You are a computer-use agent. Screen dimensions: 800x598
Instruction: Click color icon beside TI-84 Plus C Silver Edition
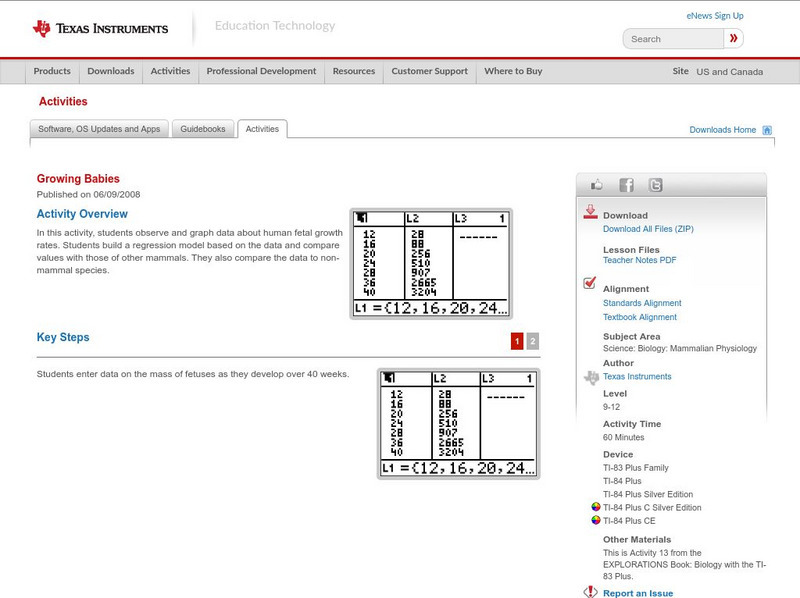pos(595,507)
